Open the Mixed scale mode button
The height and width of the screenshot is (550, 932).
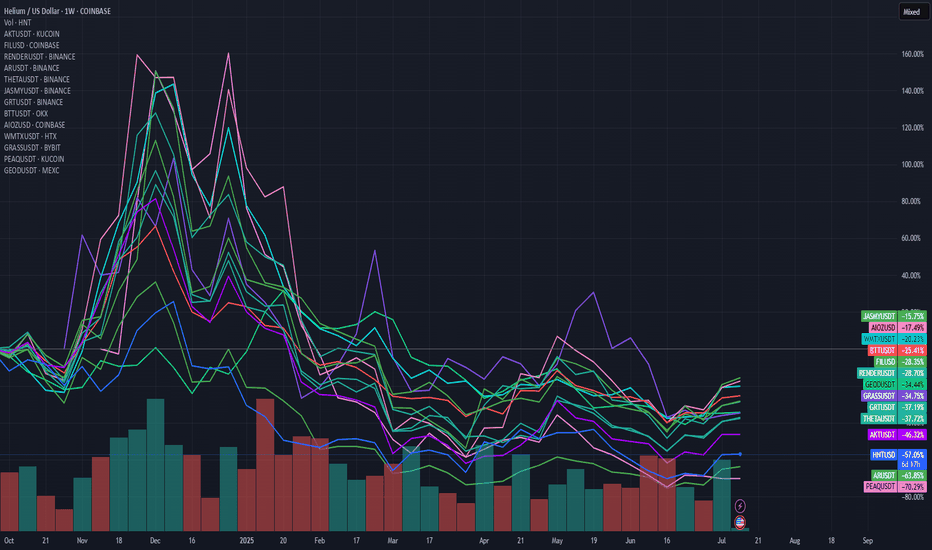pyautogui.click(x=912, y=12)
